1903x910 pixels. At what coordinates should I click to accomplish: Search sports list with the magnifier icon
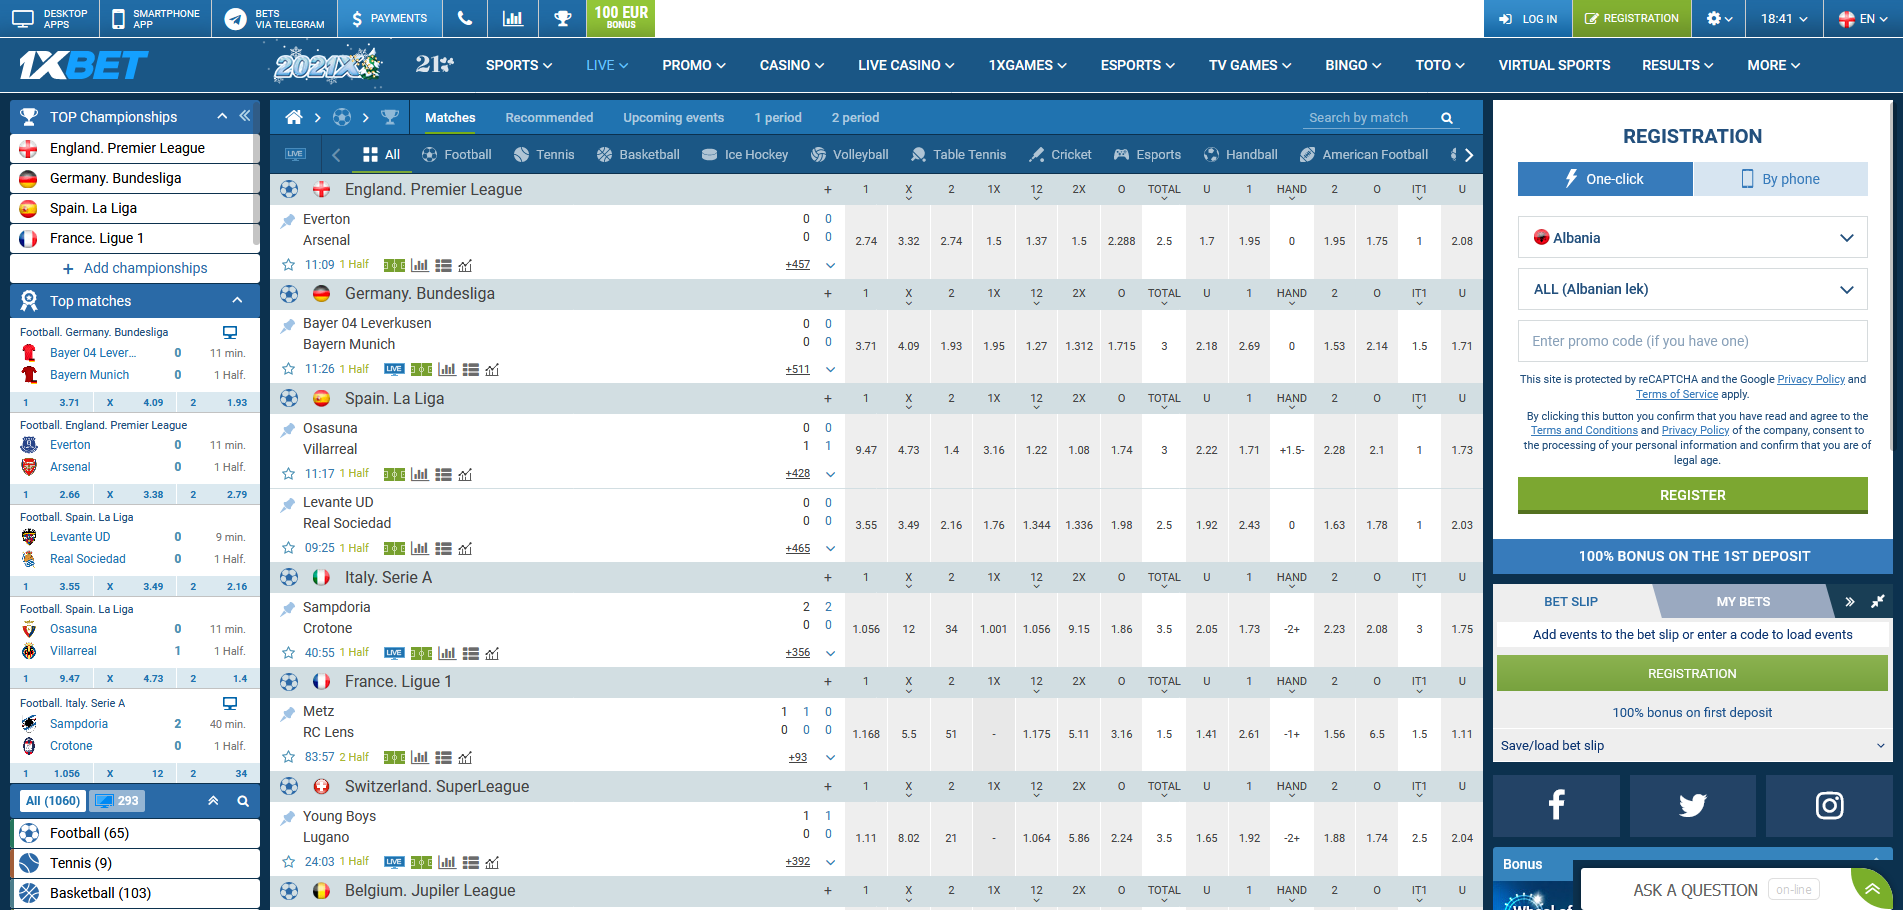(243, 801)
